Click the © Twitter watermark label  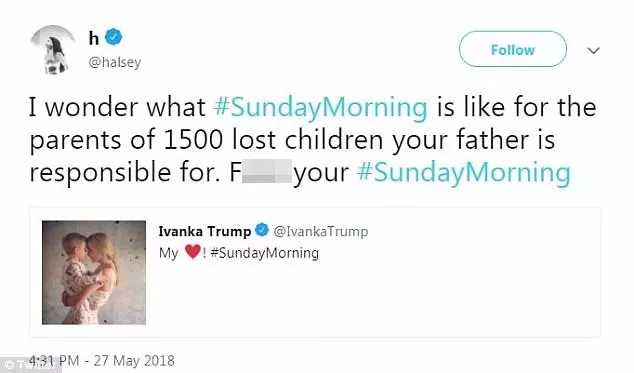point(30,365)
